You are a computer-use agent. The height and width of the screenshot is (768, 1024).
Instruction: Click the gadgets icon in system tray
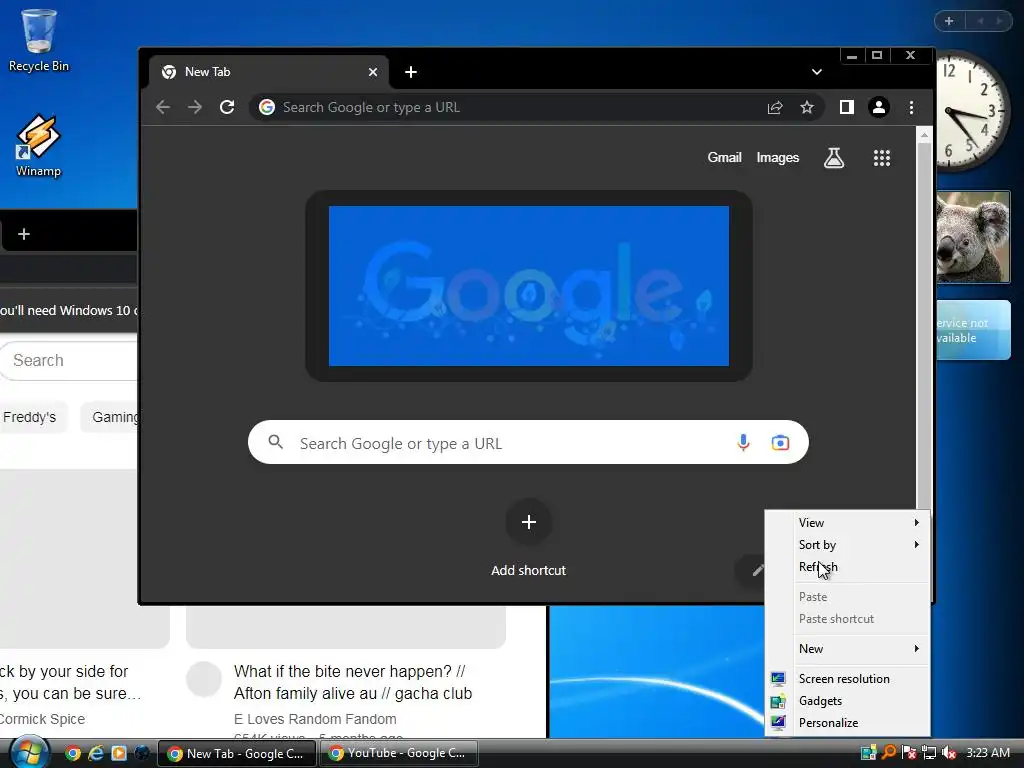coord(868,753)
